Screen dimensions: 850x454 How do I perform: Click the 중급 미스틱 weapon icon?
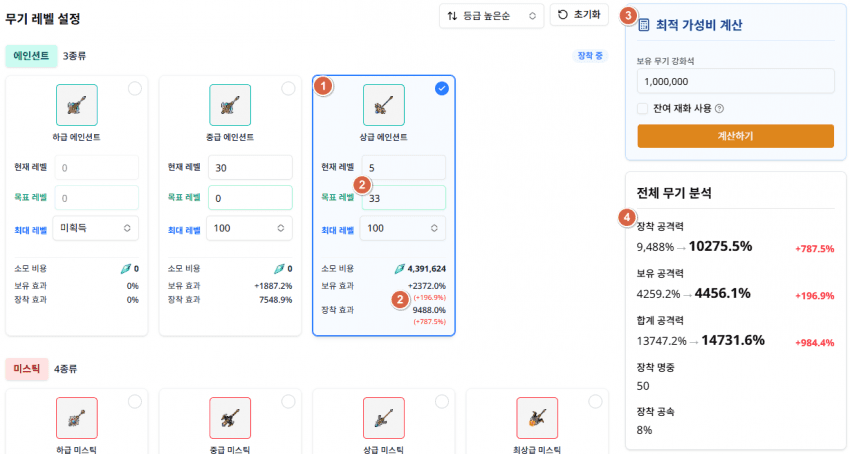[x=230, y=418]
